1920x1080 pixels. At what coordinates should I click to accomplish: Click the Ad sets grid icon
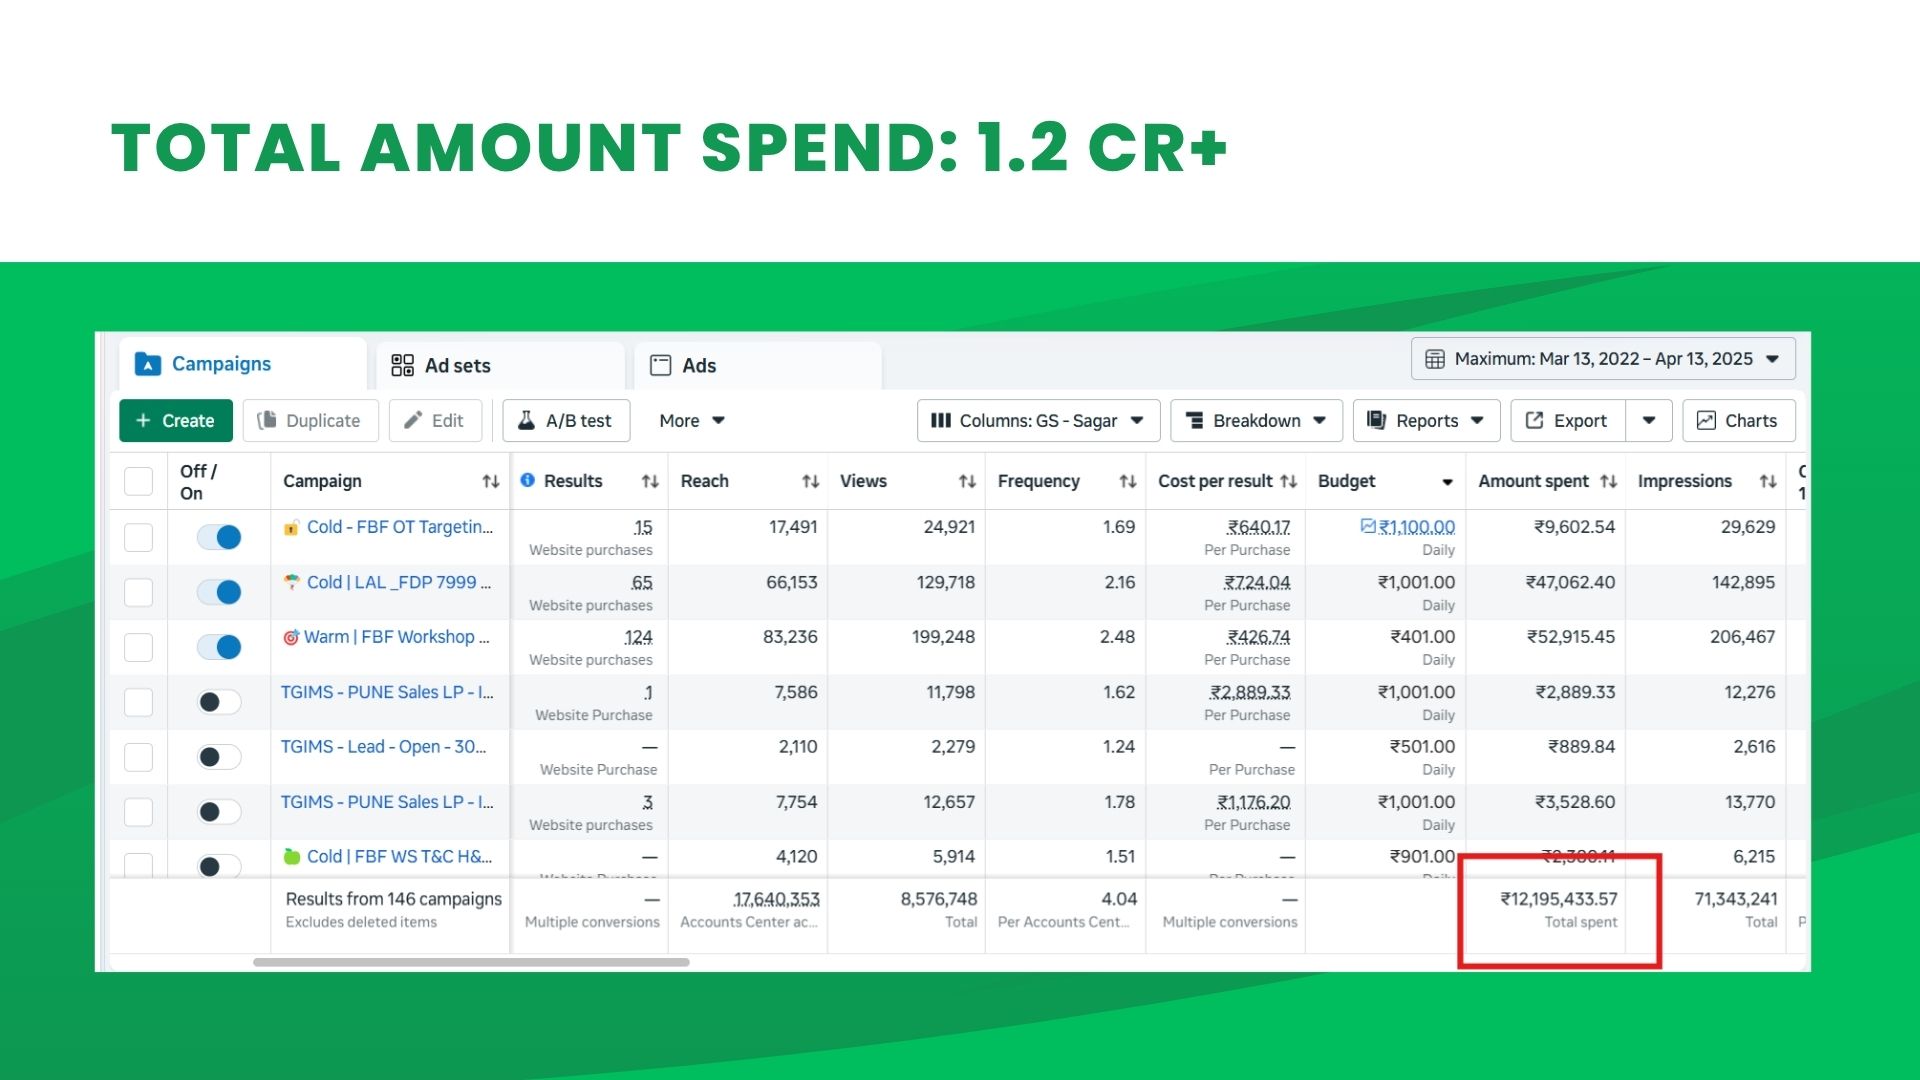(x=402, y=366)
